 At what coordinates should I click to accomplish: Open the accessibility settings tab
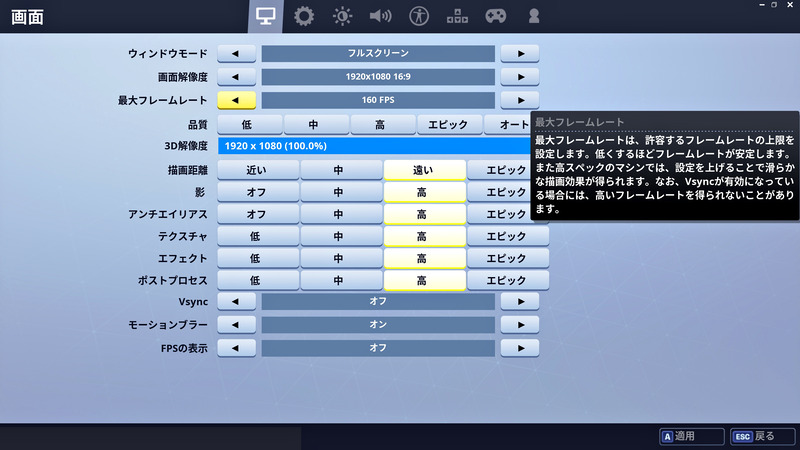click(419, 16)
